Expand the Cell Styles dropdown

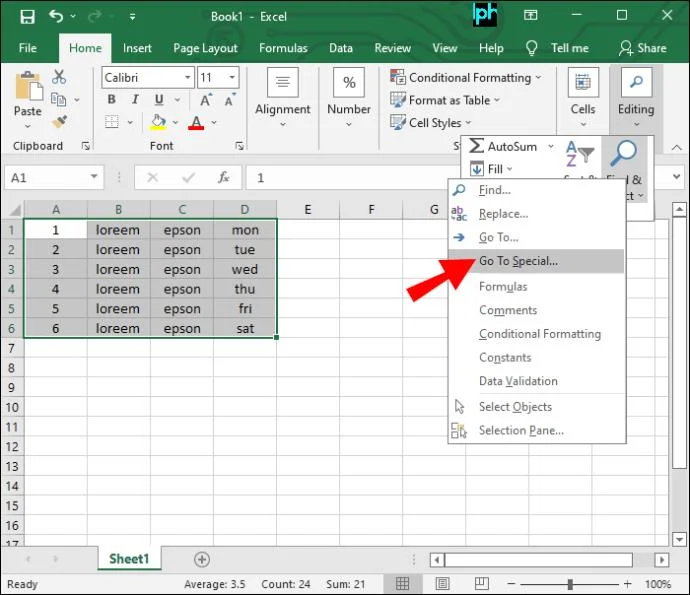click(x=468, y=123)
